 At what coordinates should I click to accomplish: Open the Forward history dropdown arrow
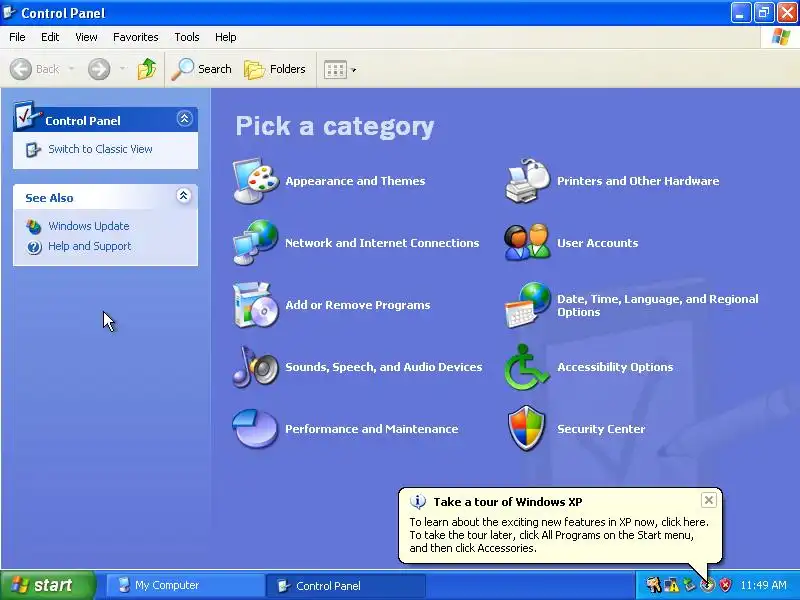(x=122, y=69)
